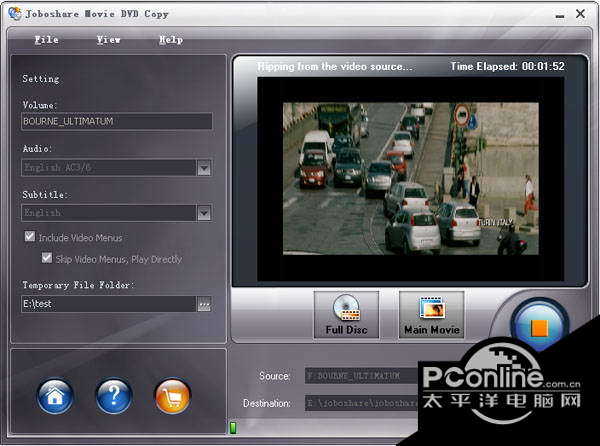Click the orange shopping cart icon

172,396
